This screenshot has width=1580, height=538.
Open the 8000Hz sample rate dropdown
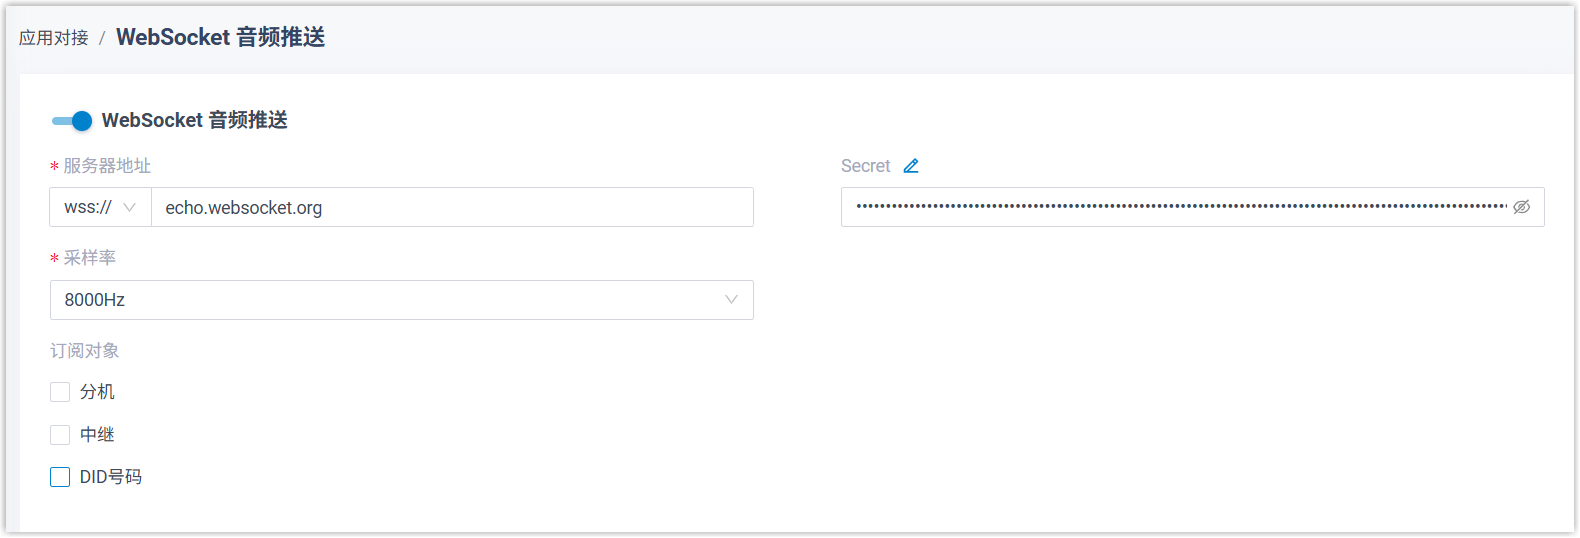(400, 300)
